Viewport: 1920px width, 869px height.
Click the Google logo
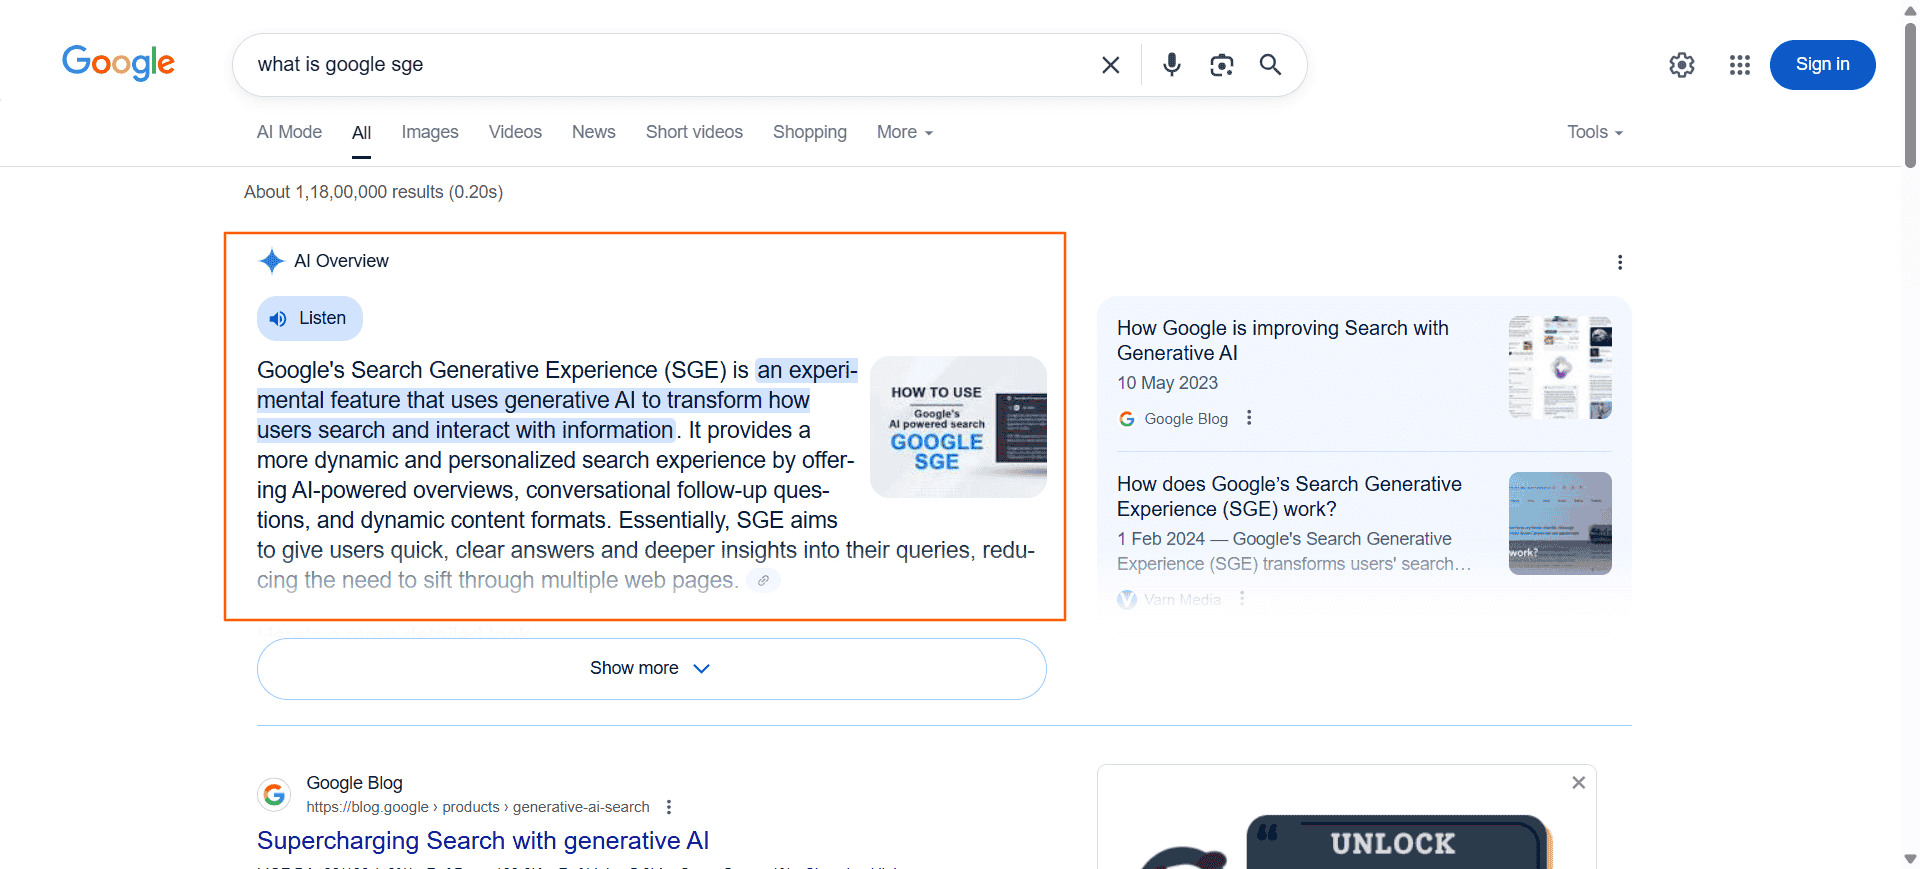click(x=118, y=63)
